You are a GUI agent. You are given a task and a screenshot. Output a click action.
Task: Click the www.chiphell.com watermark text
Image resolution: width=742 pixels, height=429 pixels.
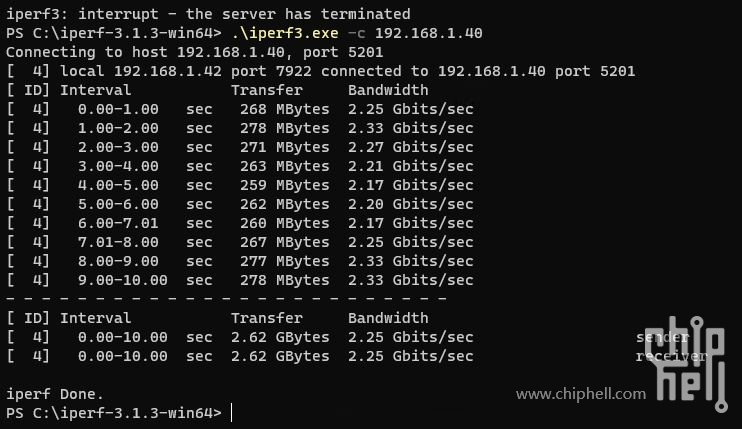[x=581, y=394]
